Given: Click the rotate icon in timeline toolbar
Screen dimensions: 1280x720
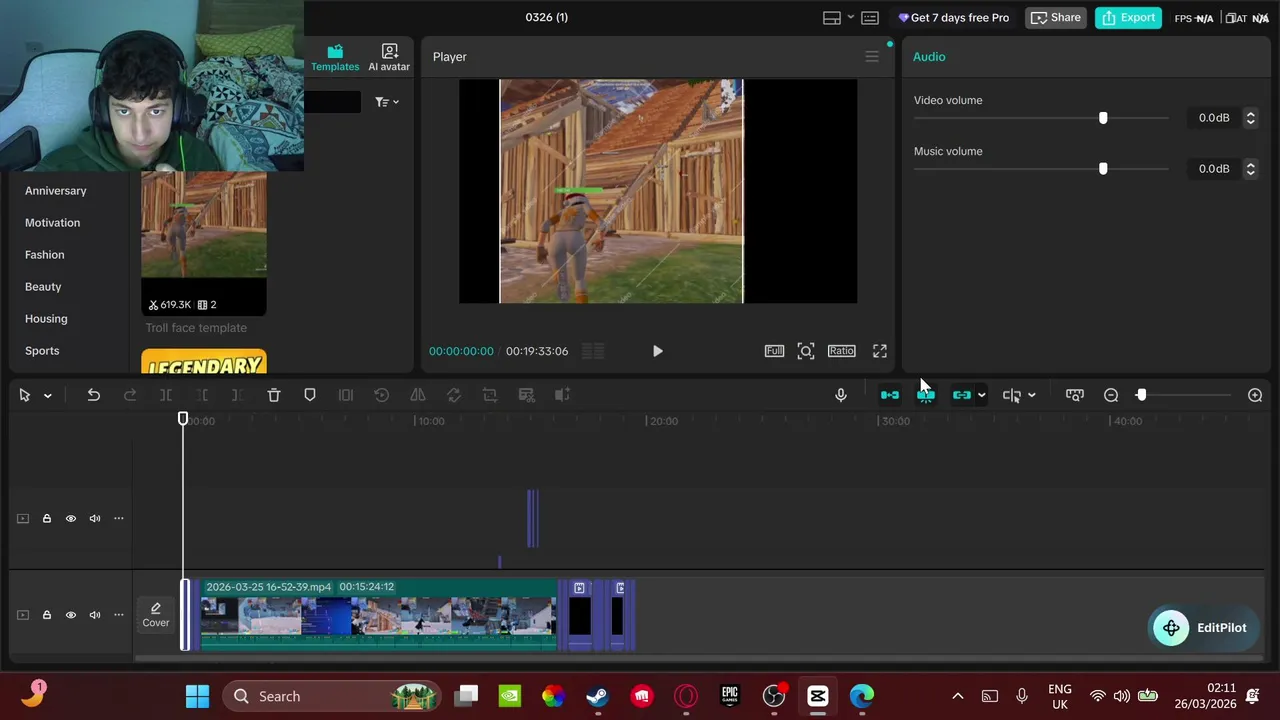Looking at the screenshot, I should click(x=454, y=395).
